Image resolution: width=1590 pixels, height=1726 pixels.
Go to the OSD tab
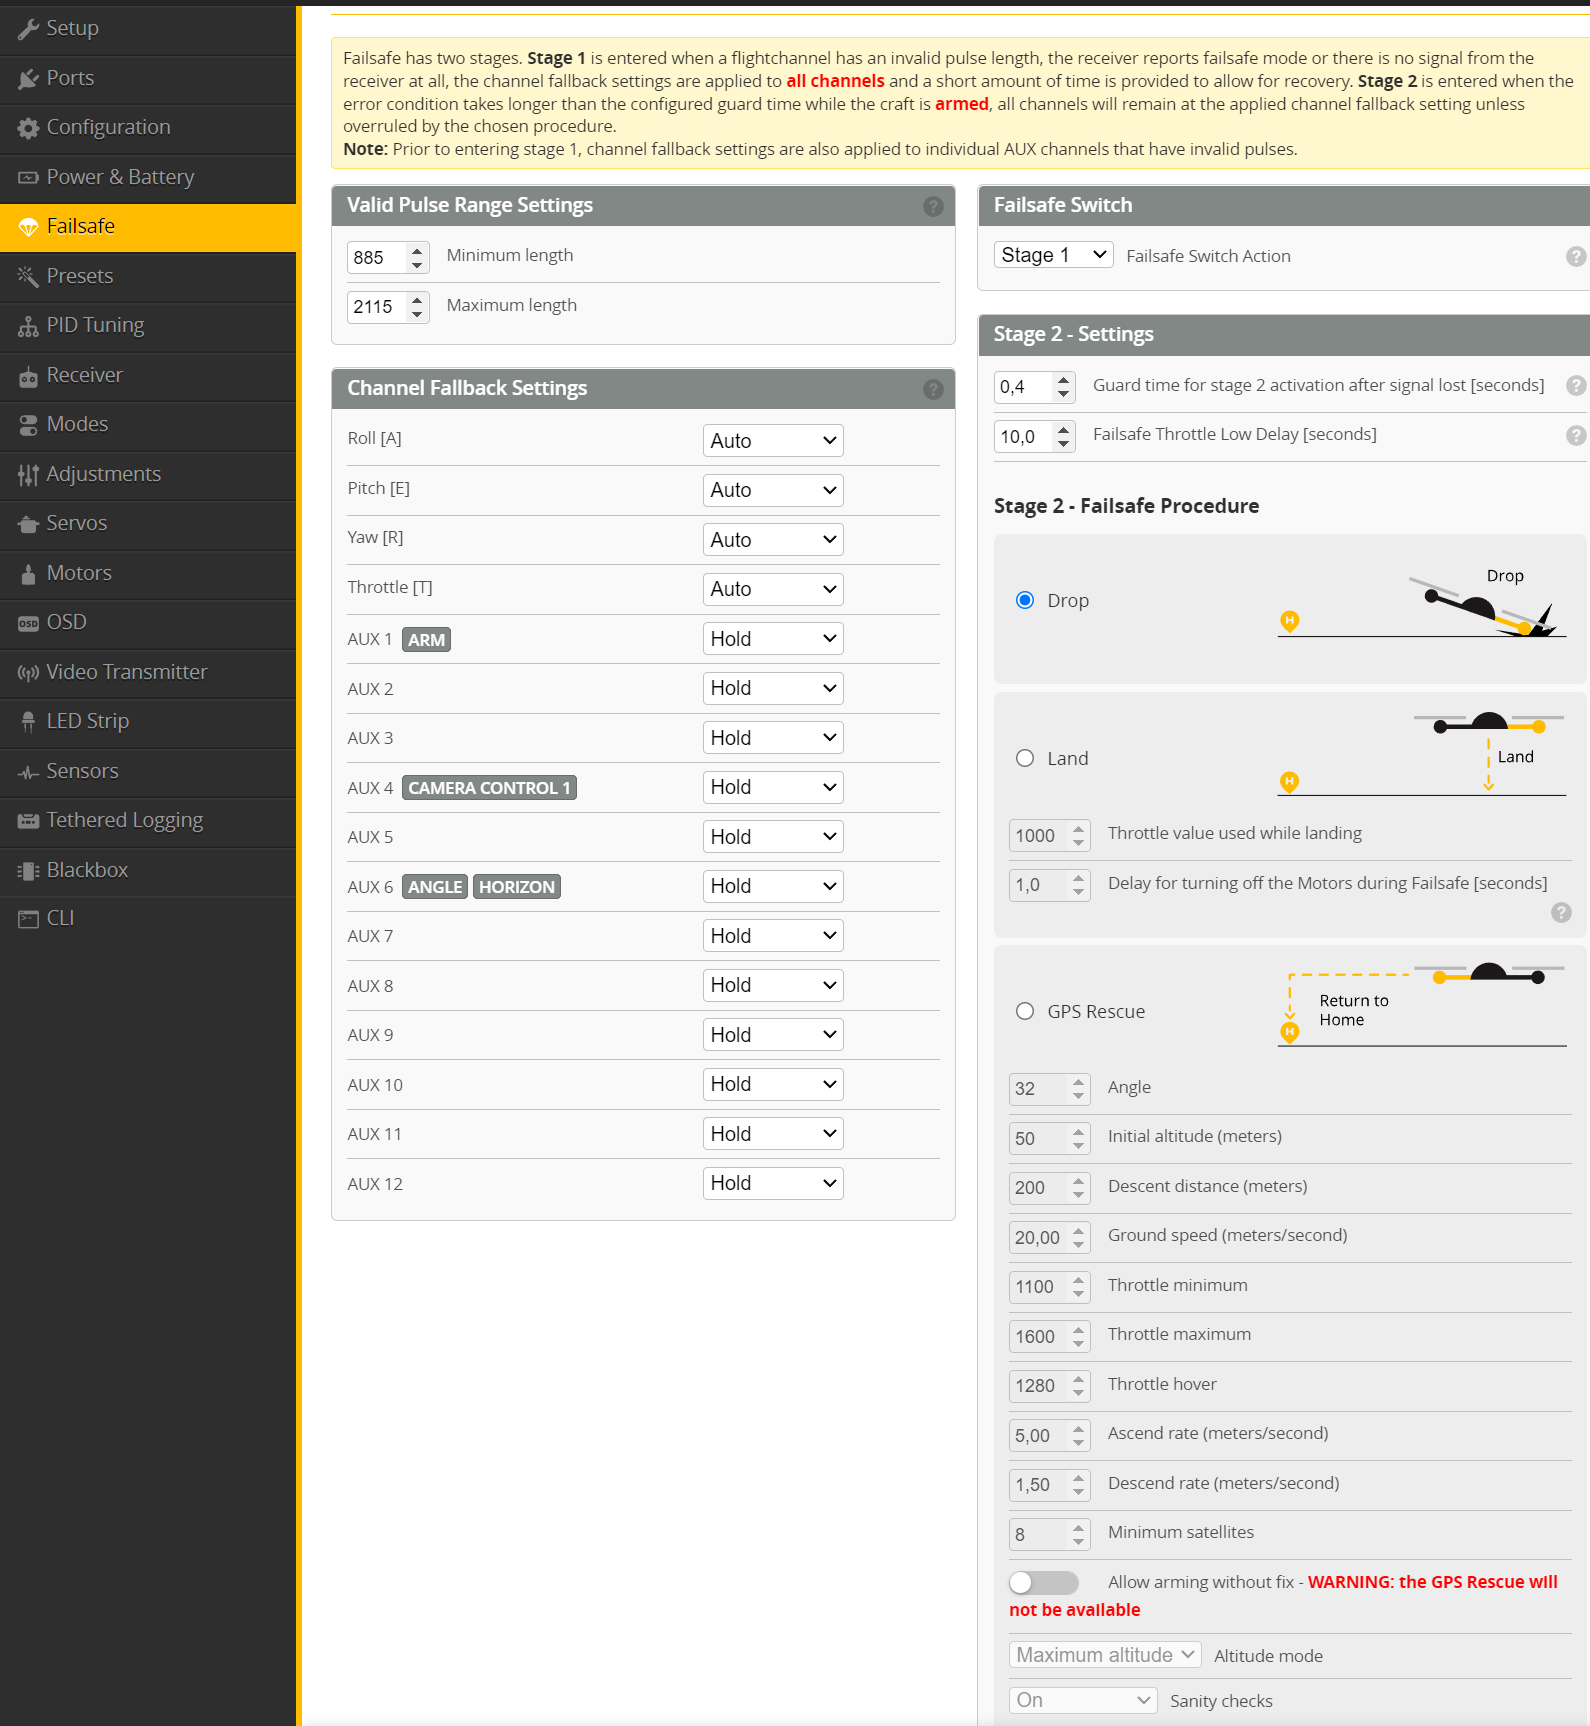pyautogui.click(x=66, y=622)
